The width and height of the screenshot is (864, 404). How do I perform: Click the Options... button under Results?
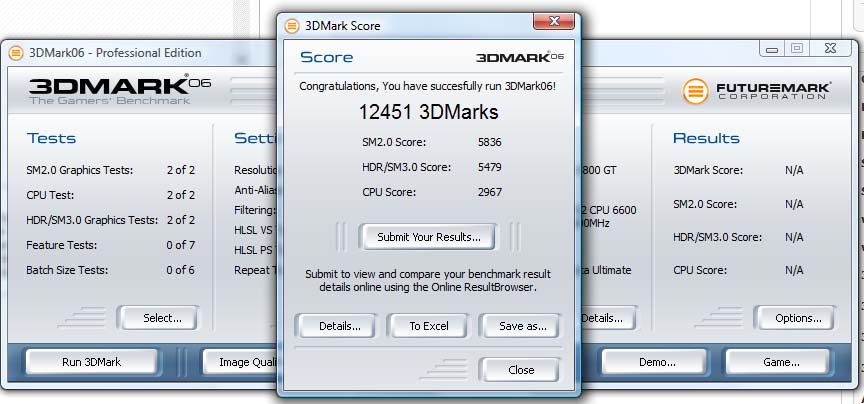797,318
